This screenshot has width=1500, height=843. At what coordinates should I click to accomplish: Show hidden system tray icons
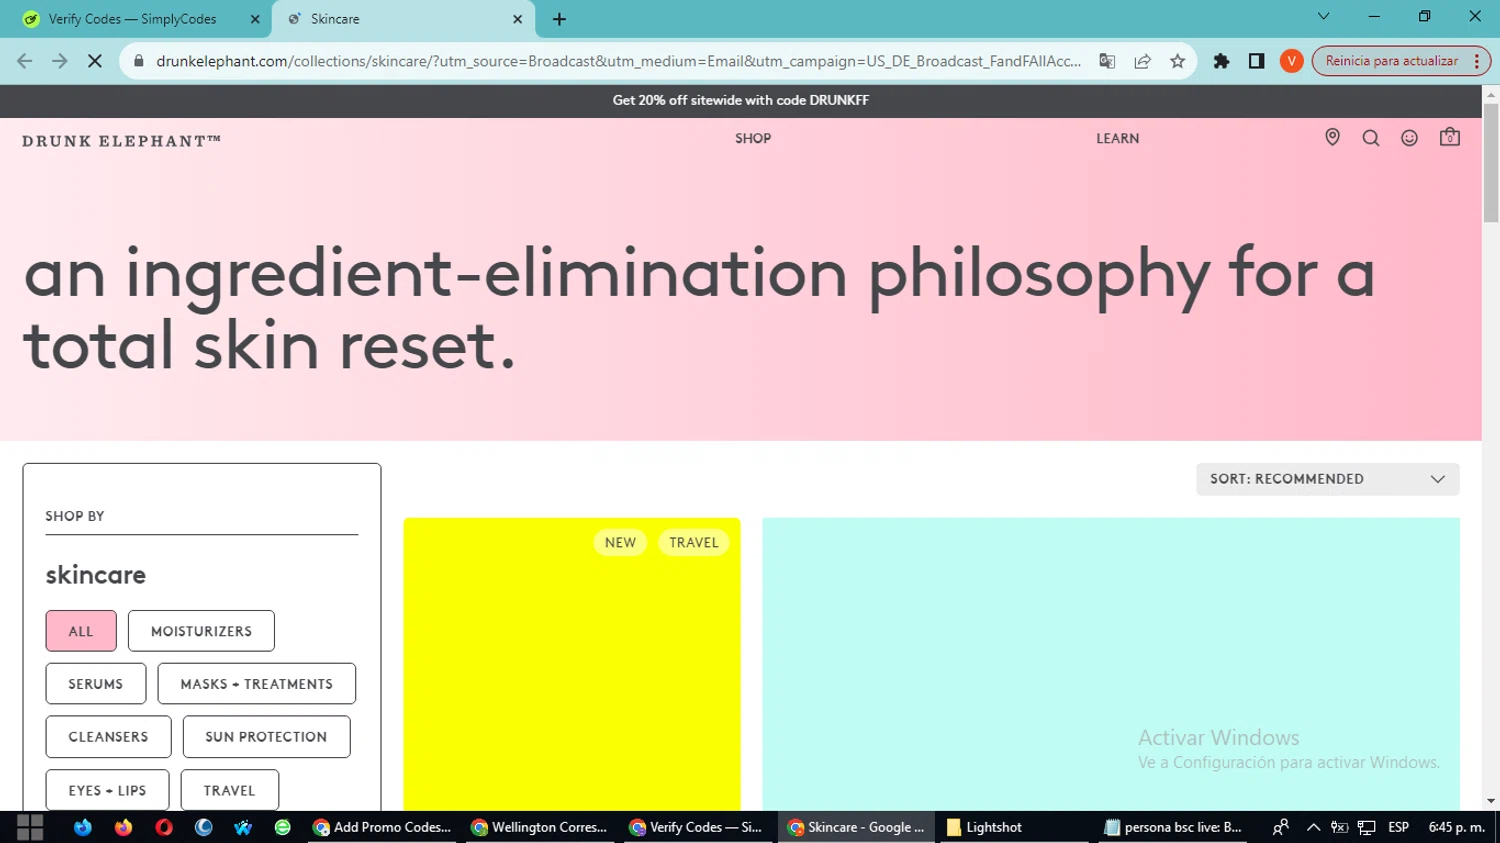click(1313, 827)
